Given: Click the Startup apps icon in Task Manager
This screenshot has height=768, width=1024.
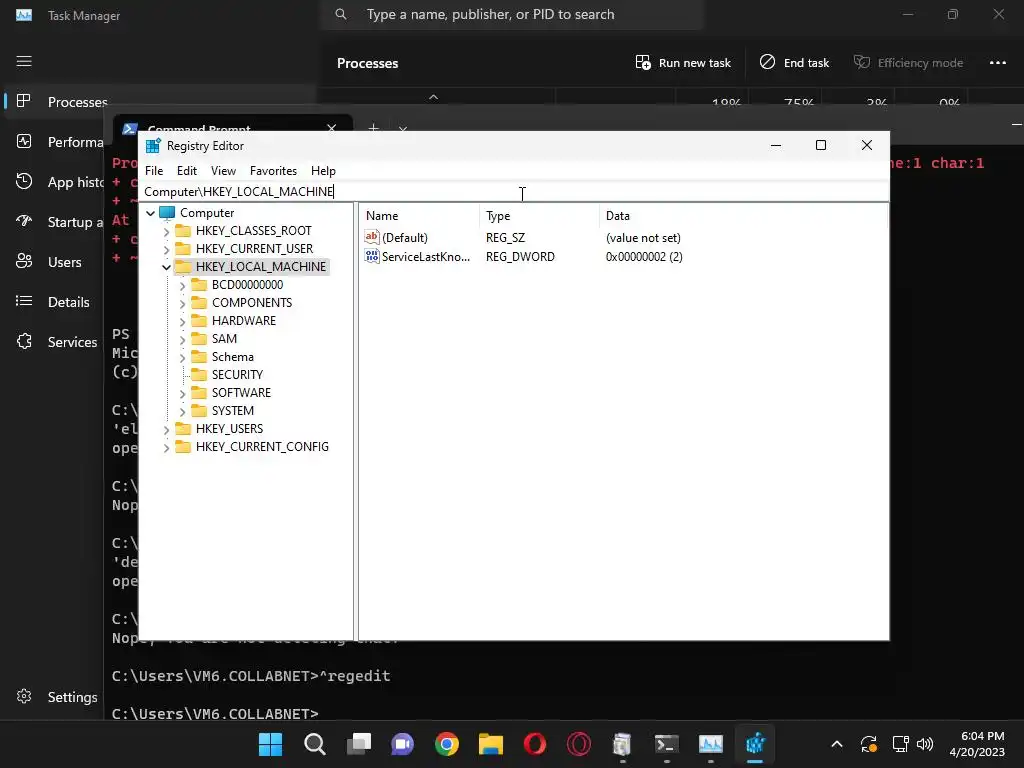Looking at the screenshot, I should pos(24,221).
